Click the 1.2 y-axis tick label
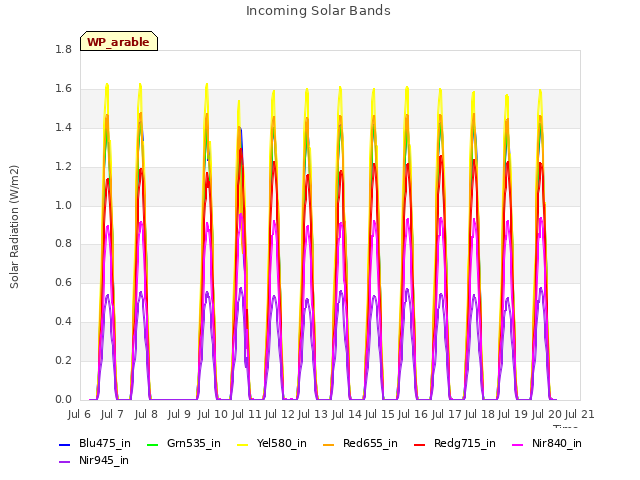 [63, 167]
